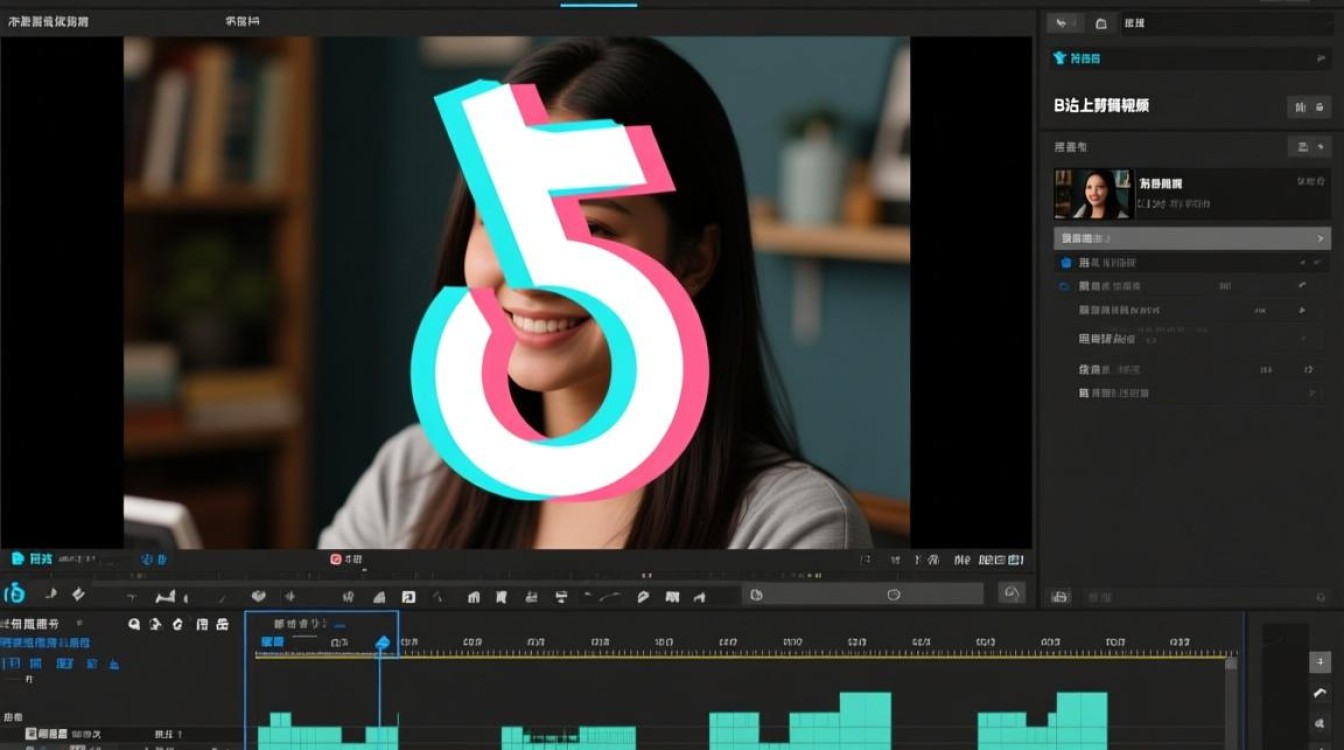1344x750 pixels.
Task: Click the blue diamond playhead on the timeline
Action: [382, 642]
